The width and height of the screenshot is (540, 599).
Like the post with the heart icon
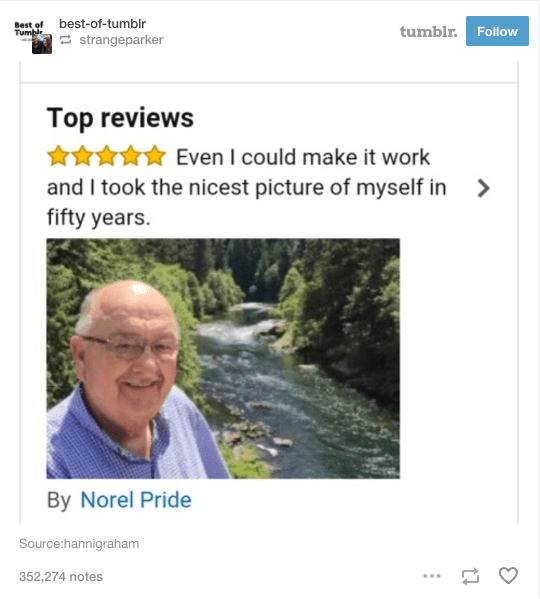coord(508,576)
